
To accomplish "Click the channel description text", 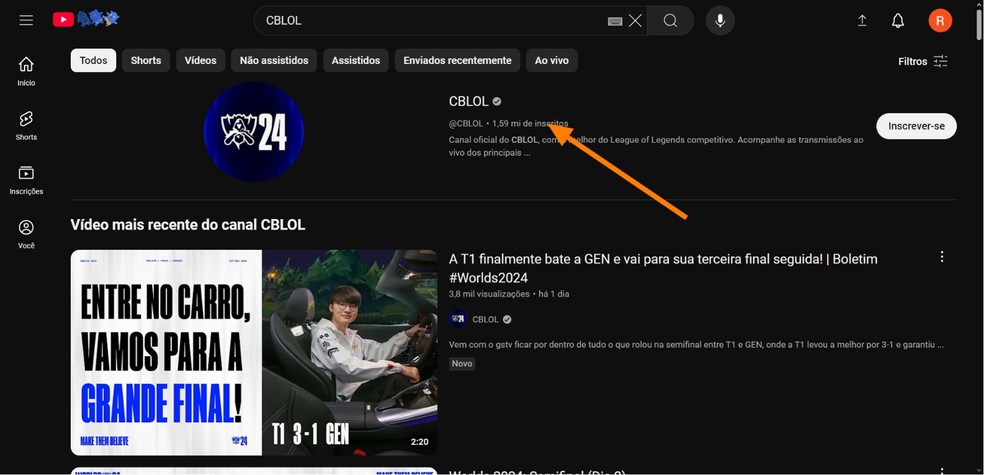I will point(656,146).
